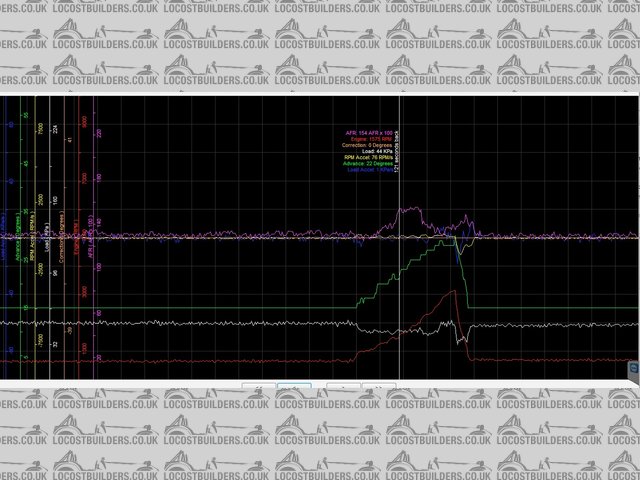Click the '121 seconds back' cursor label
Screen dimensions: 640x480
(397, 150)
